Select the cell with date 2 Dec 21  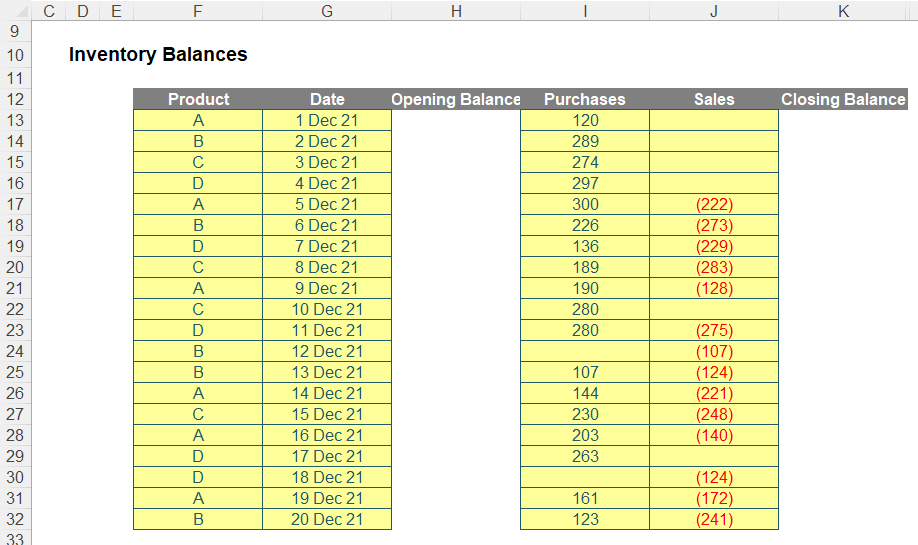tap(327, 141)
